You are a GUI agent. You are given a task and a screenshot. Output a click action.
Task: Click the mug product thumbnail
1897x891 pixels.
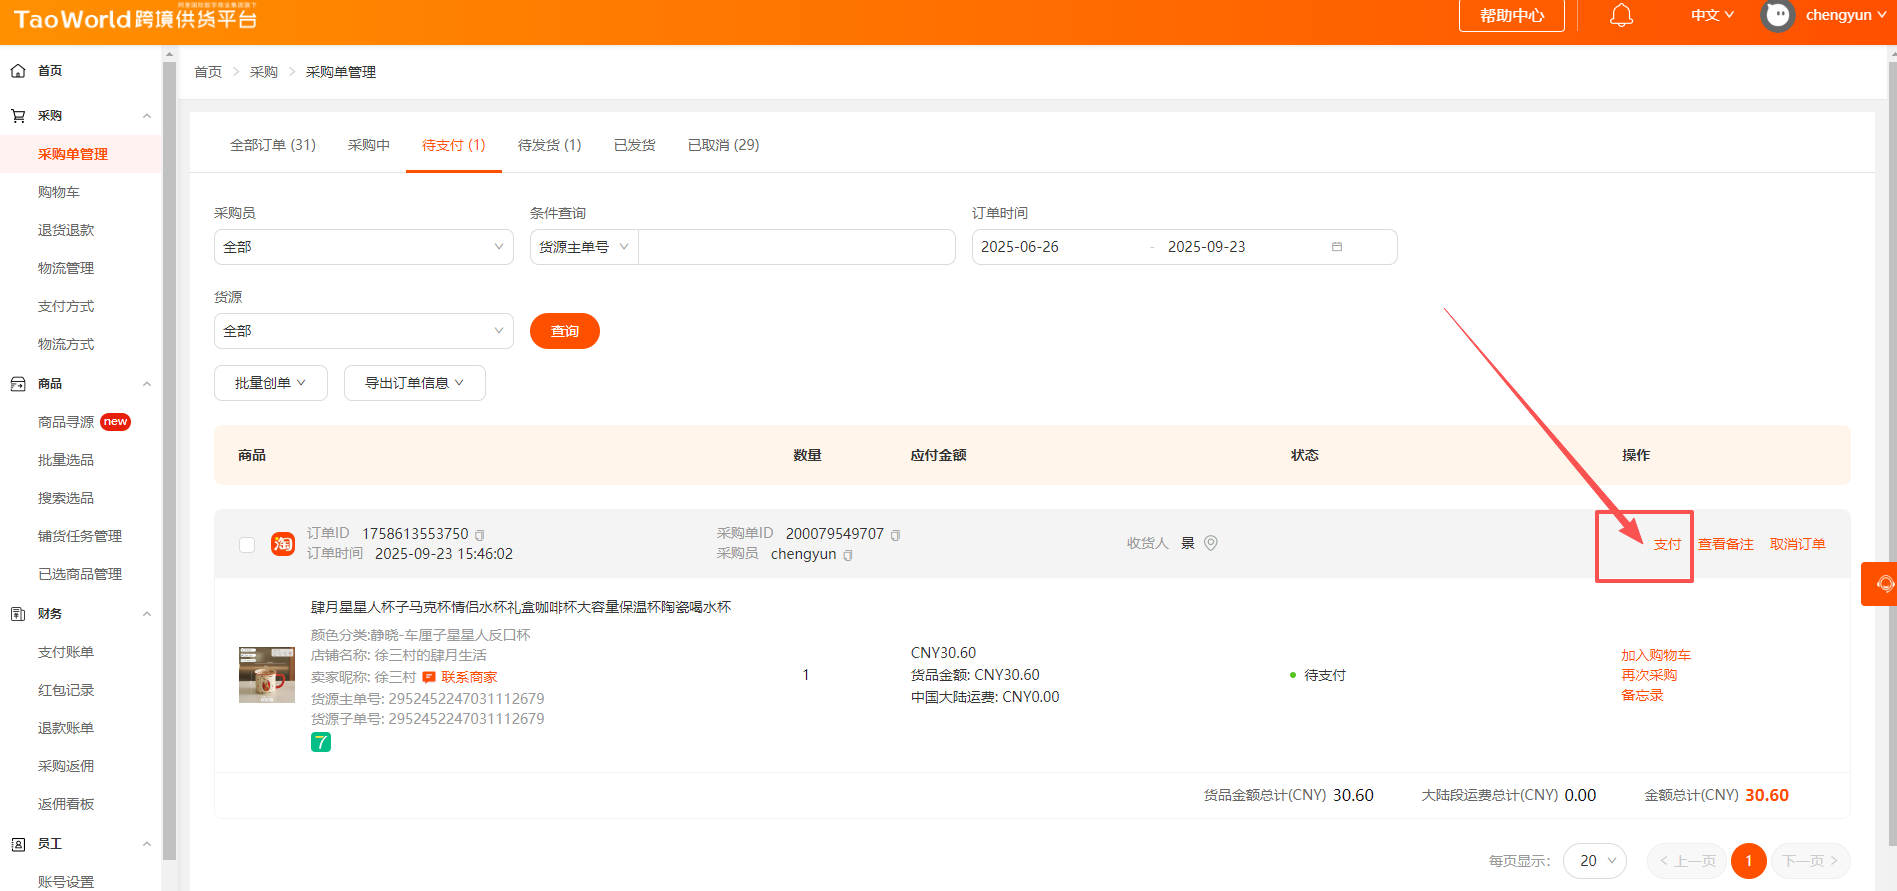(267, 675)
